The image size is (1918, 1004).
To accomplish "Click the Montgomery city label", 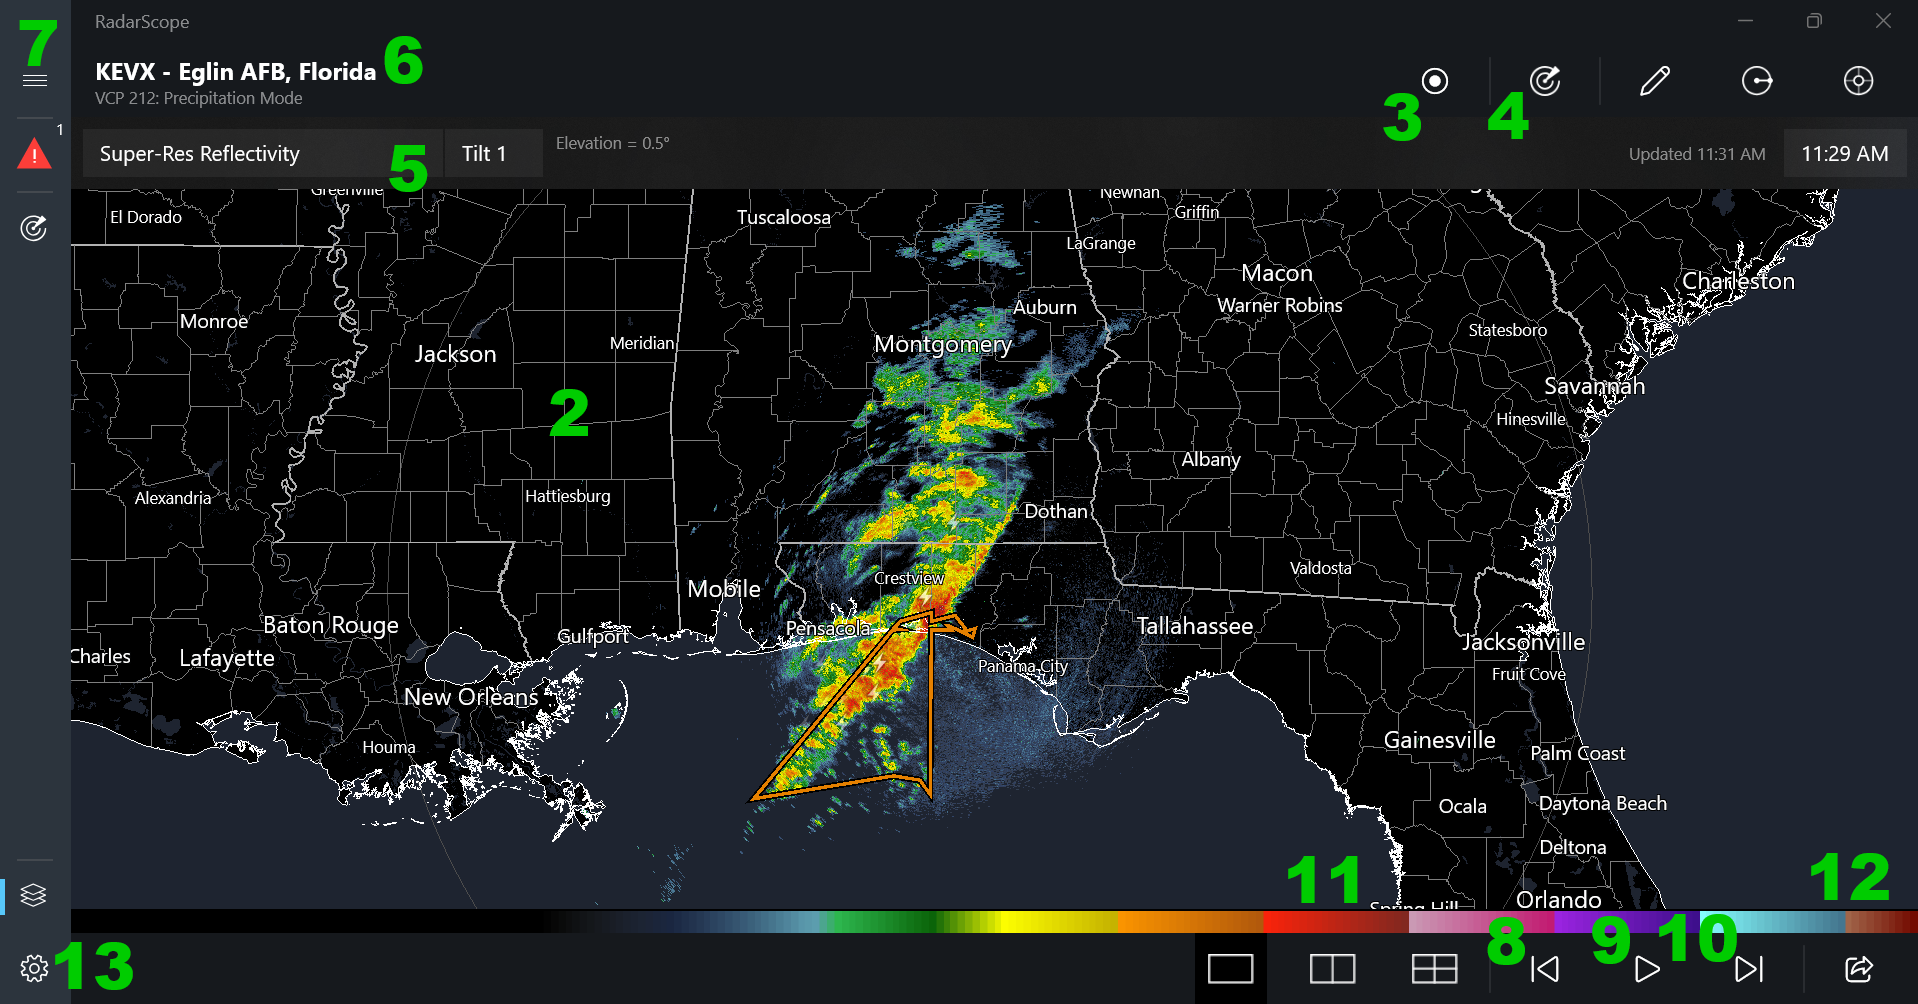I will click(943, 344).
